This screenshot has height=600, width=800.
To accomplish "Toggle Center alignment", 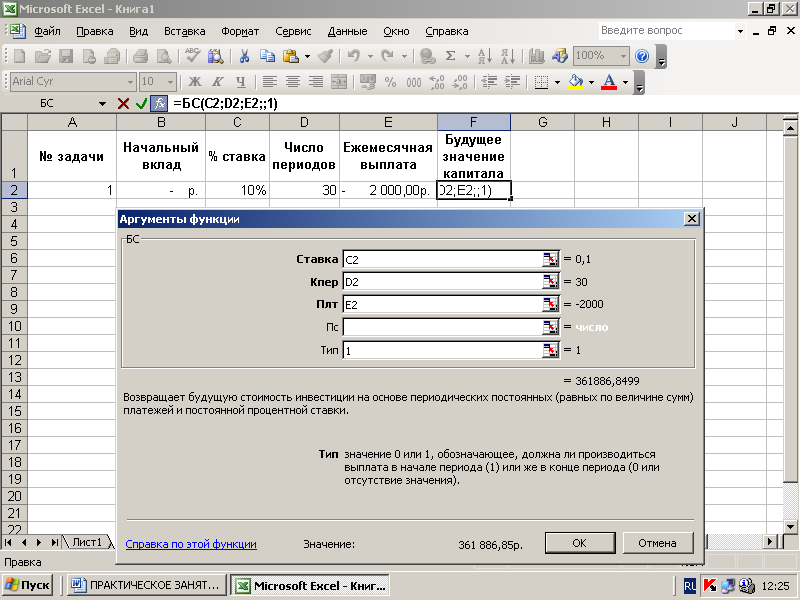I will [293, 82].
